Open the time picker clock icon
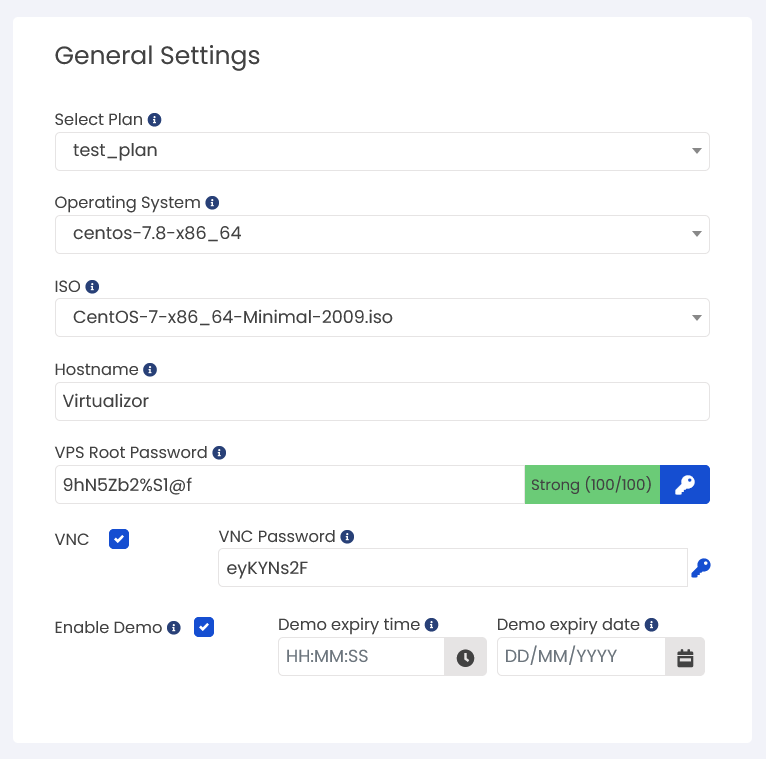The image size is (766, 759). pyautogui.click(x=465, y=657)
